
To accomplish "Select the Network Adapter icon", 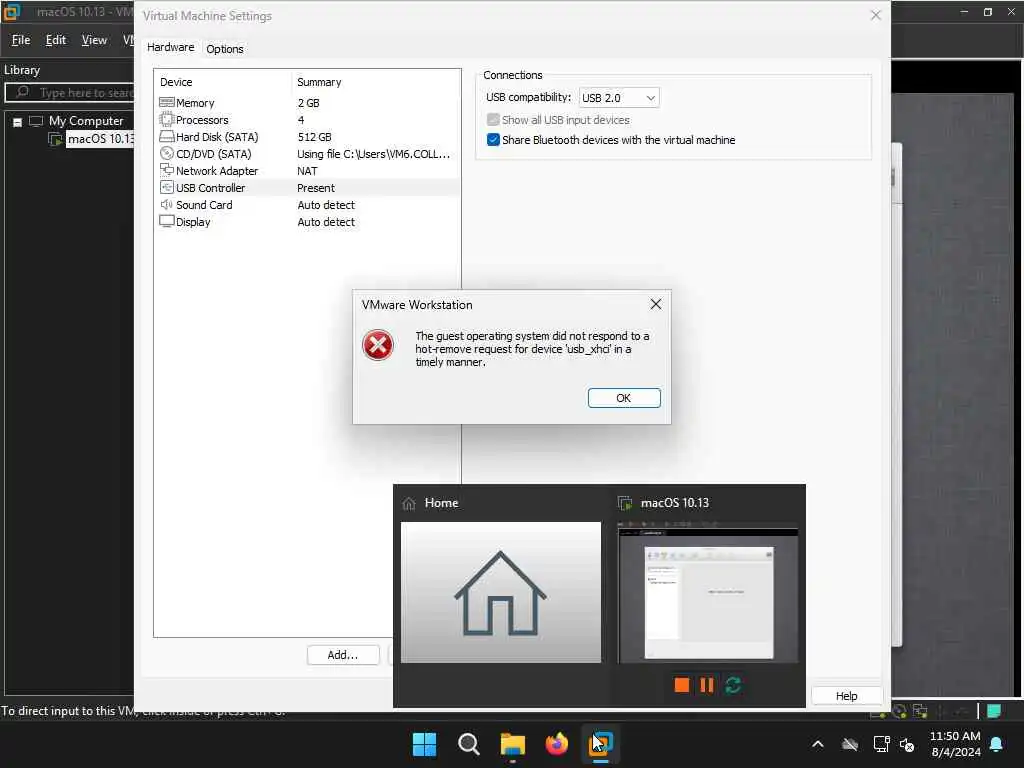I will coord(167,170).
